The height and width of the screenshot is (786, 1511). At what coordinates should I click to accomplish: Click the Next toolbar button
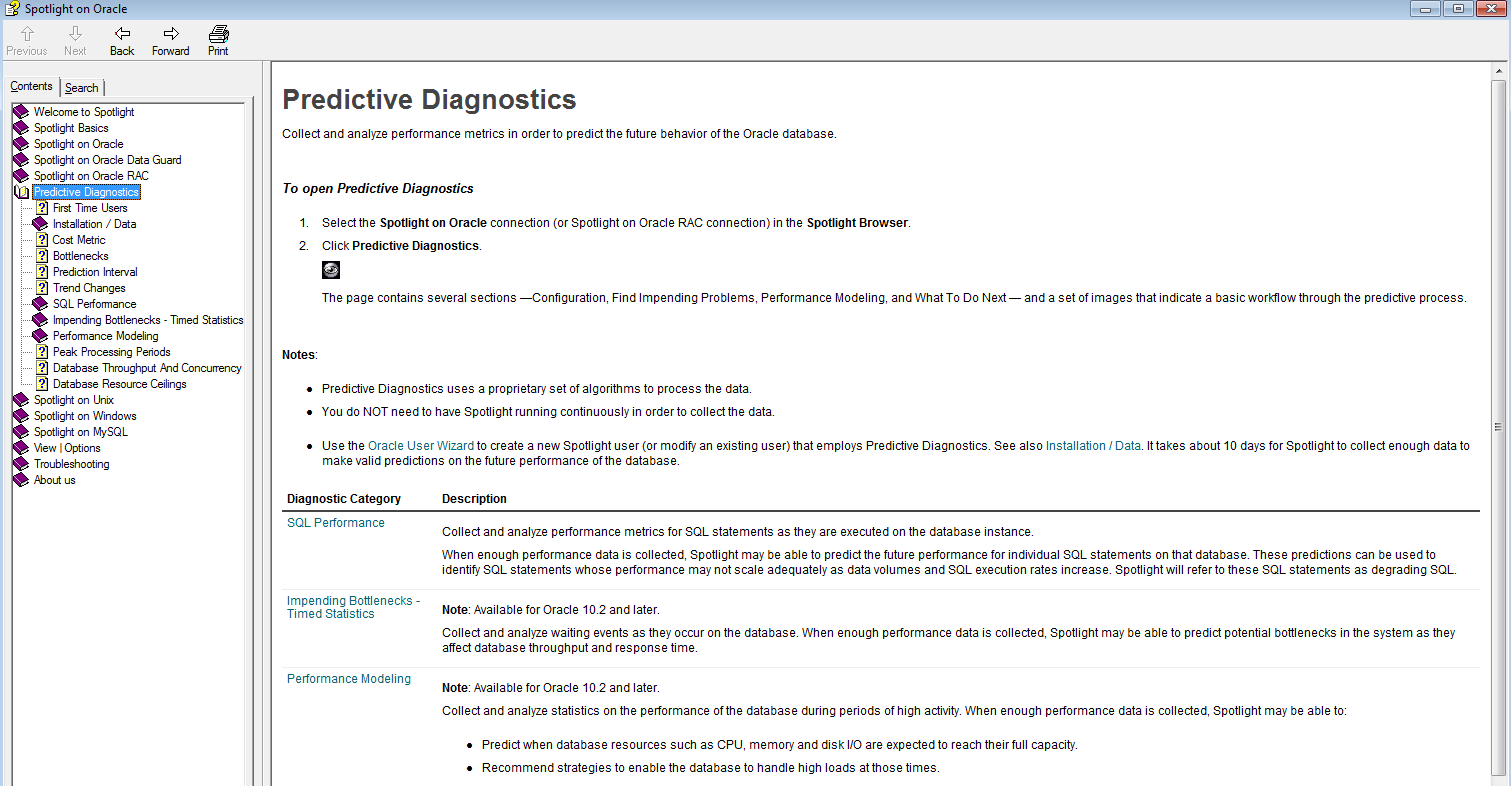75,41
